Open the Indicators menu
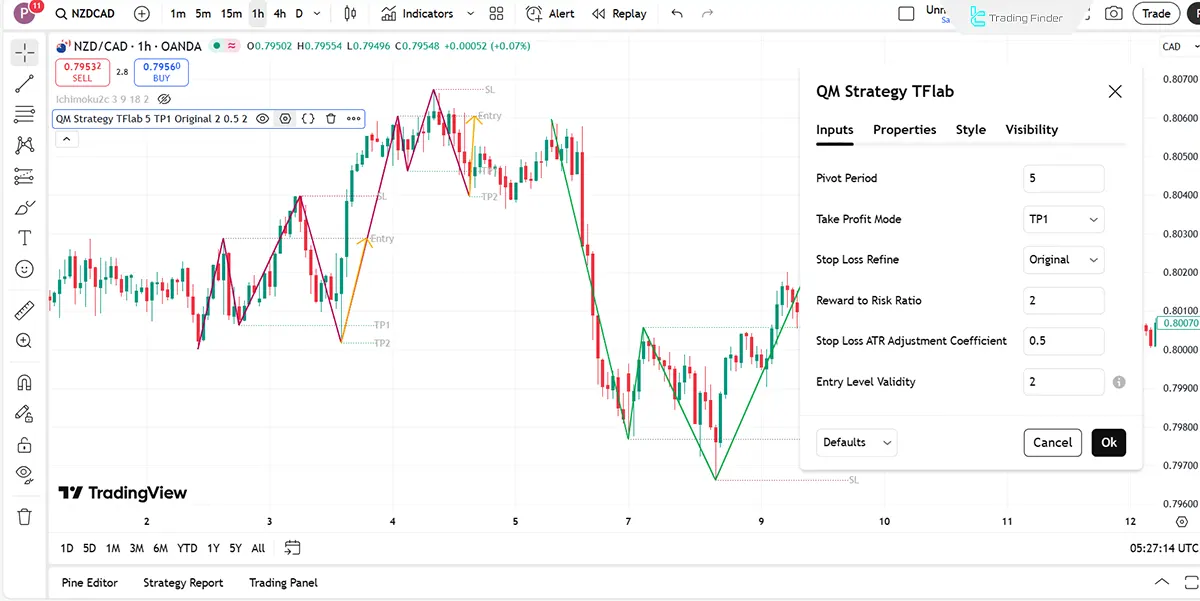The height and width of the screenshot is (601, 1200). pyautogui.click(x=428, y=13)
